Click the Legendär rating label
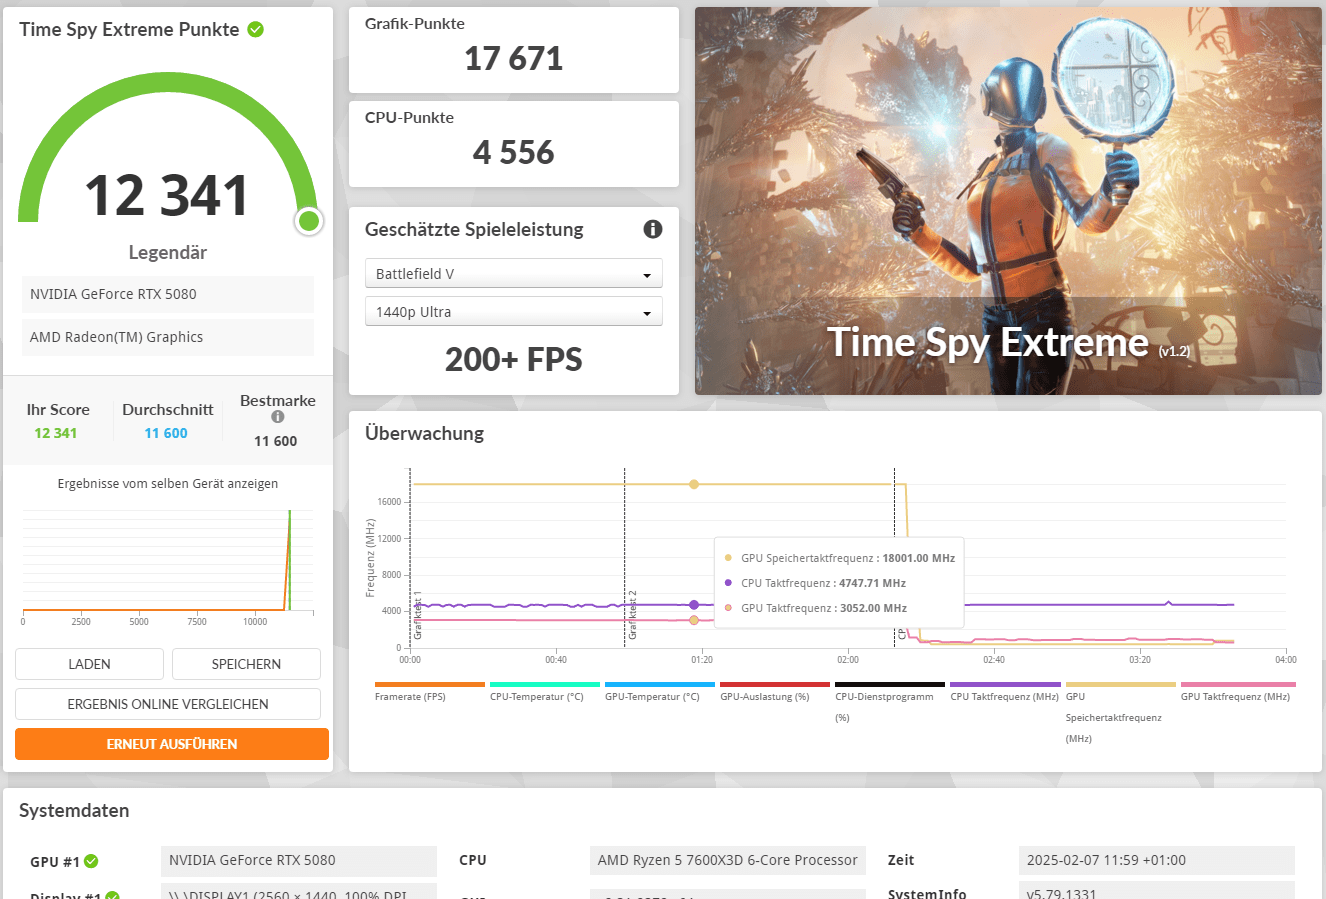The height and width of the screenshot is (899, 1326). point(168,253)
